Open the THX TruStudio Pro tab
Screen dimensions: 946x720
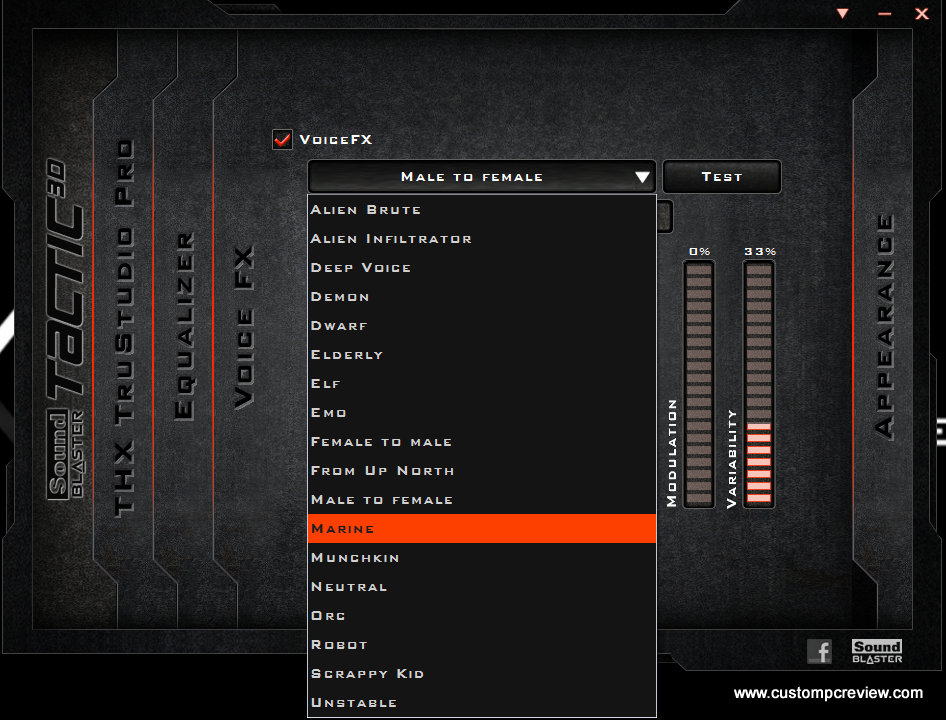124,329
